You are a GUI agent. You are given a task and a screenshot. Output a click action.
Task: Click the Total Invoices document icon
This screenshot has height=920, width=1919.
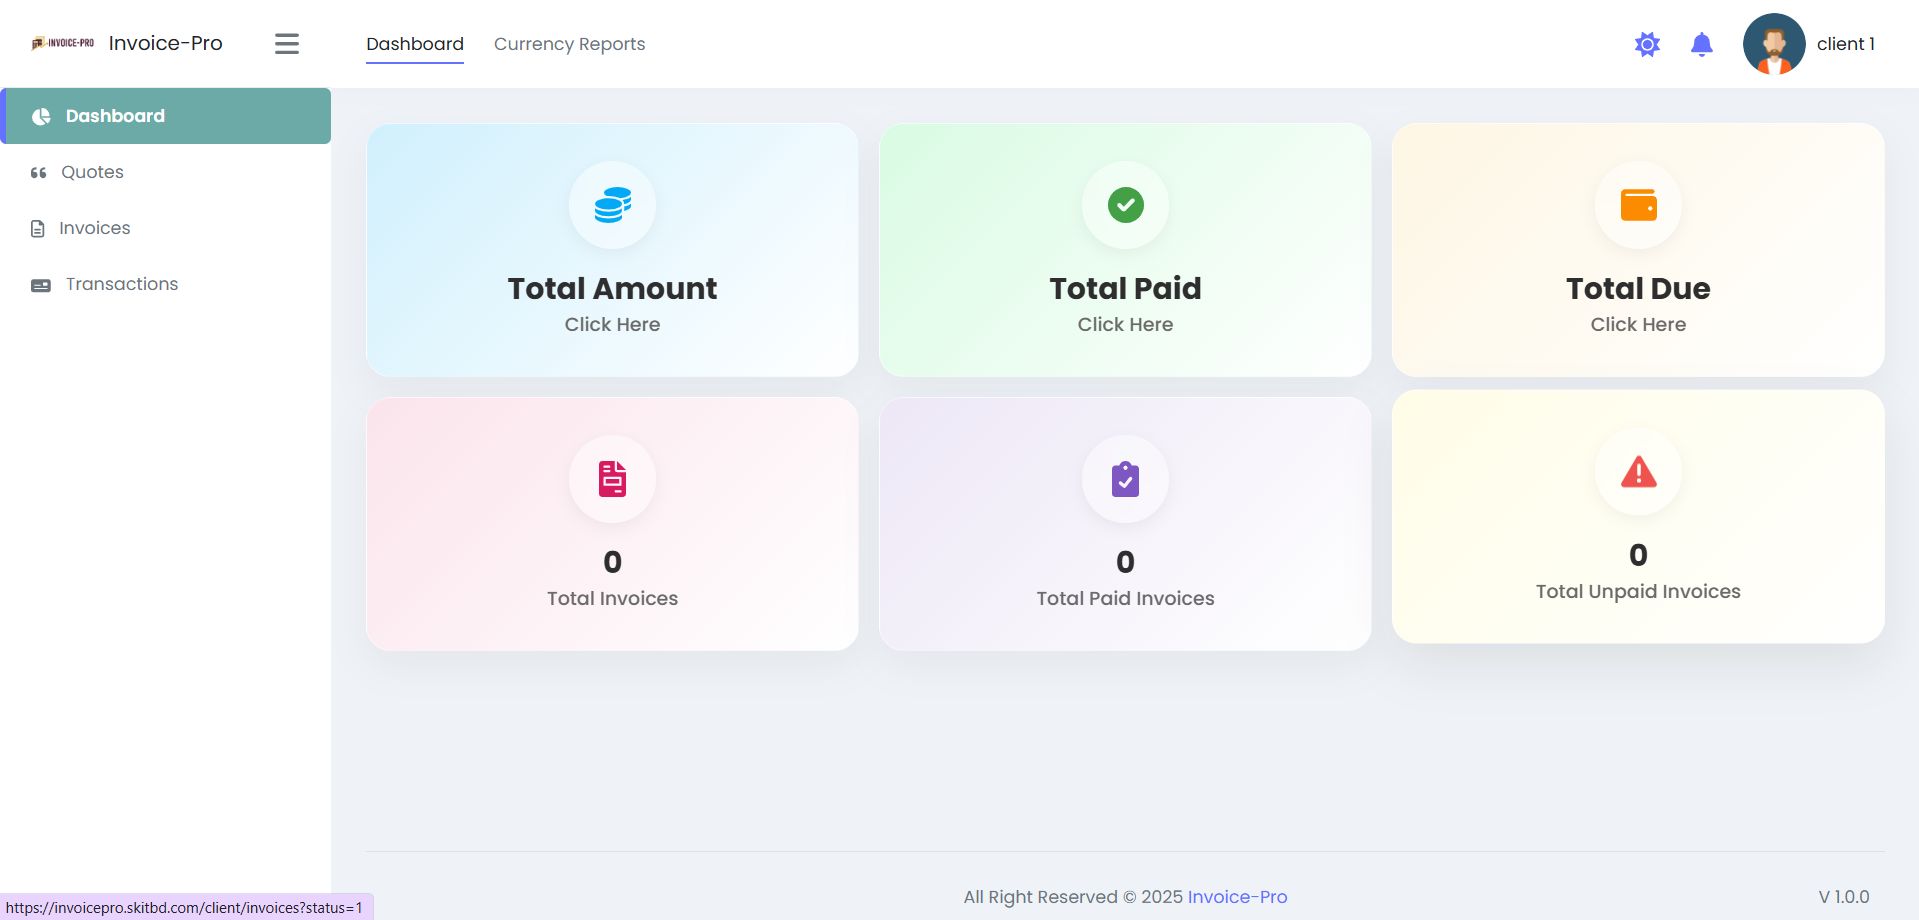point(612,479)
